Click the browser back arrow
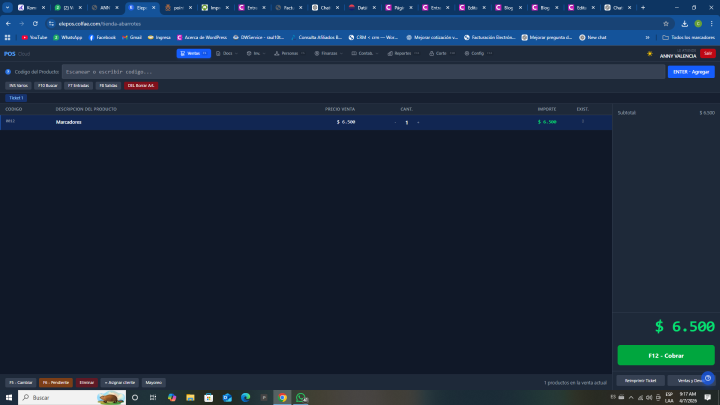Image resolution: width=720 pixels, height=405 pixels. coord(8,23)
